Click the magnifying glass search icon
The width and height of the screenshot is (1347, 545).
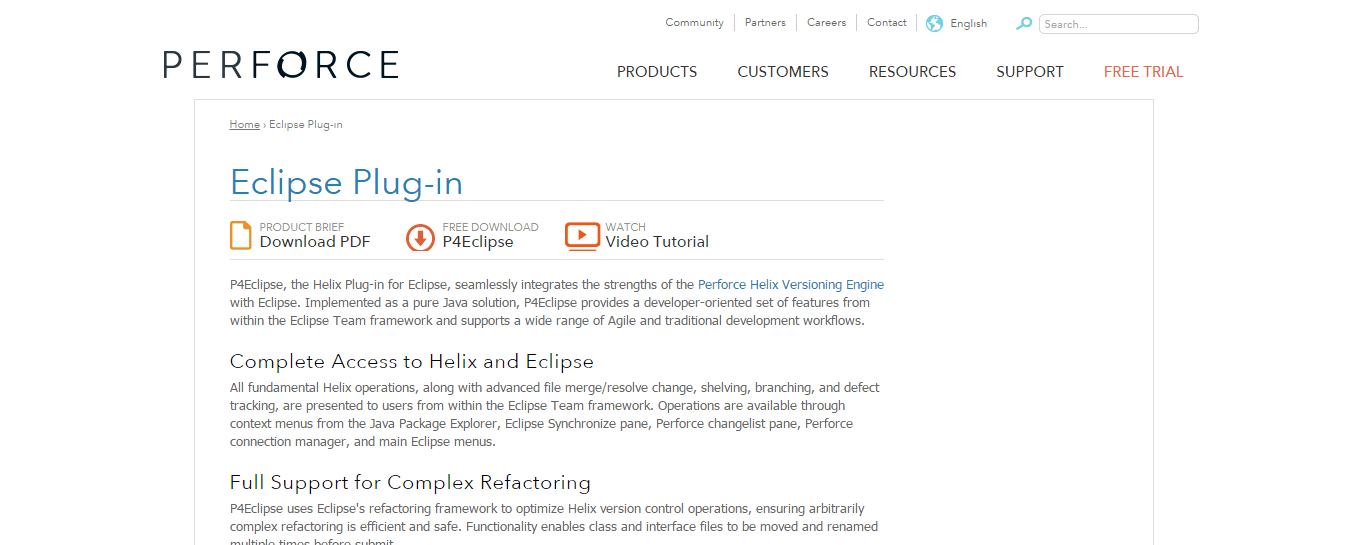1024,23
